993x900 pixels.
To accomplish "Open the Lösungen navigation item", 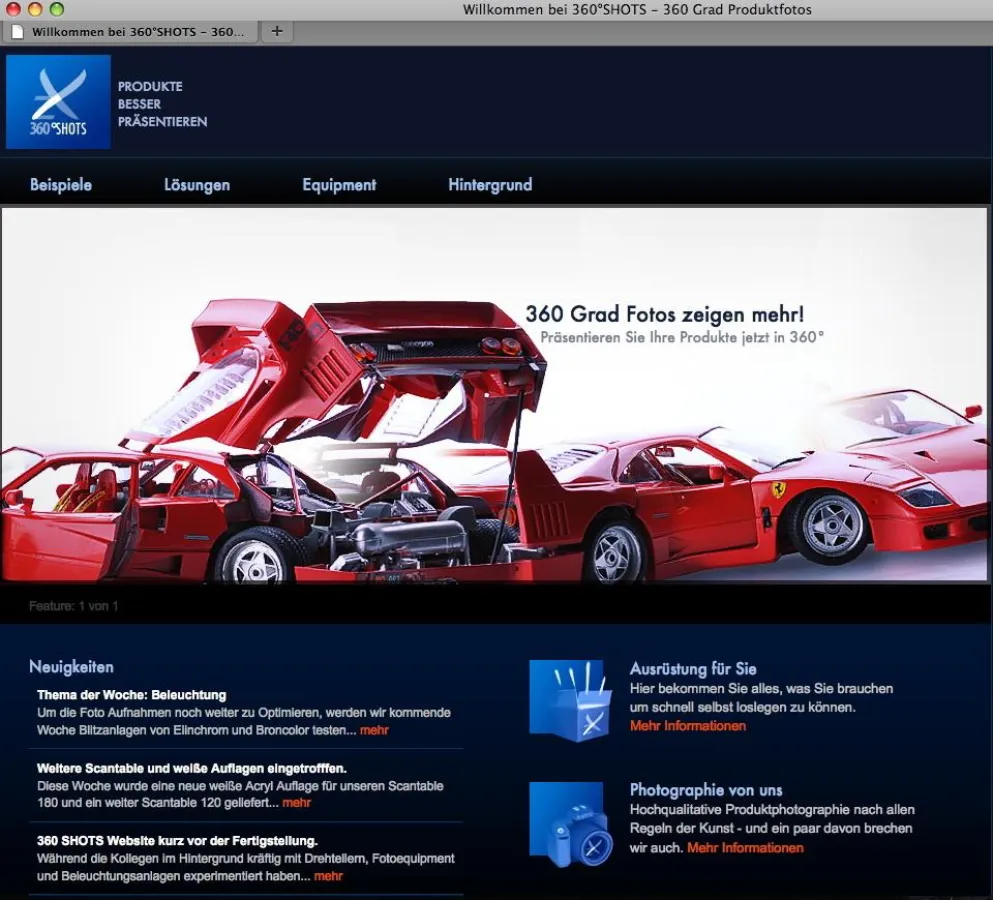I will 197,185.
